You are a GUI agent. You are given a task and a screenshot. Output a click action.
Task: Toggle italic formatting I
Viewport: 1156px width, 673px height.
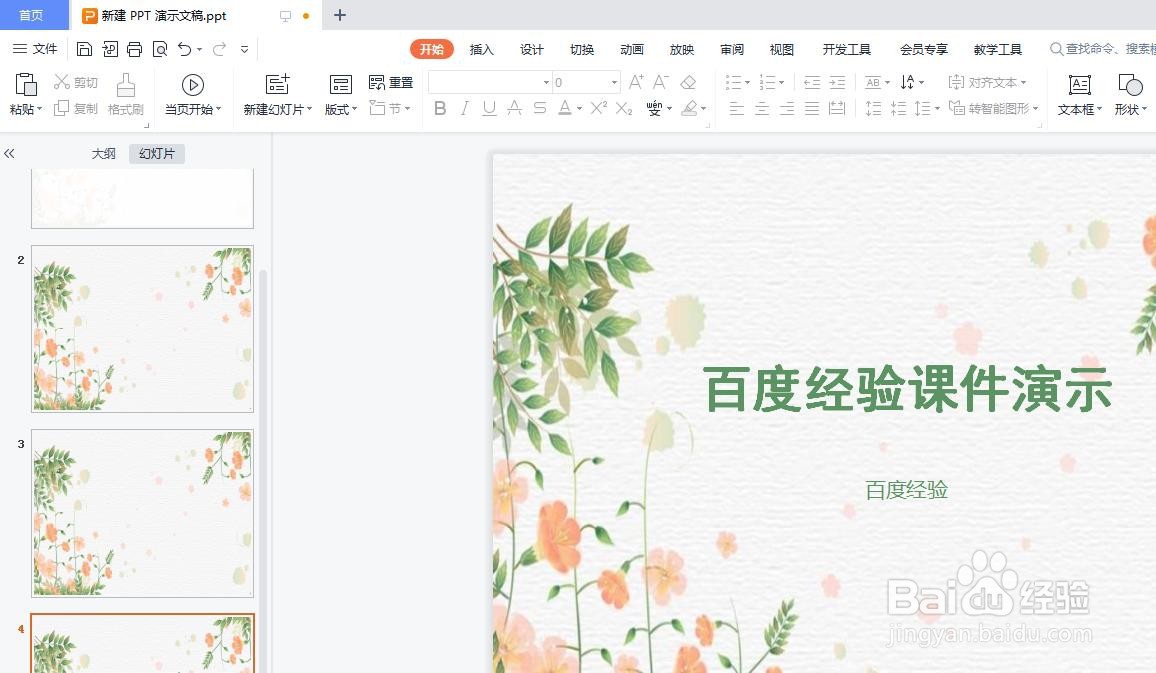tap(464, 108)
